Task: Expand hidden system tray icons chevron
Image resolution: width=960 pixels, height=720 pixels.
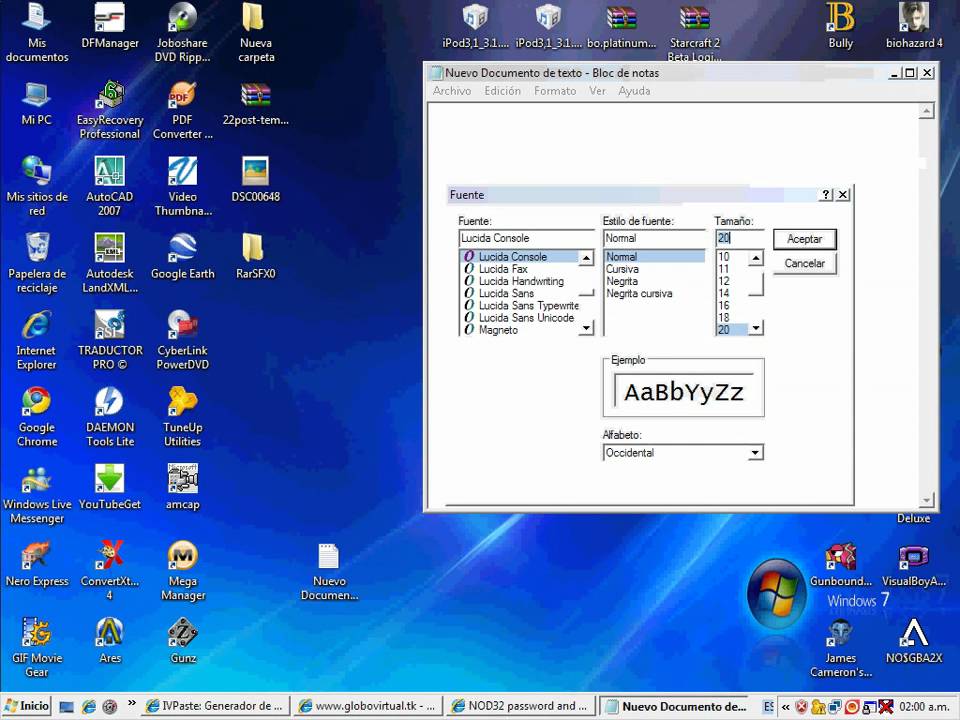Action: pos(786,707)
